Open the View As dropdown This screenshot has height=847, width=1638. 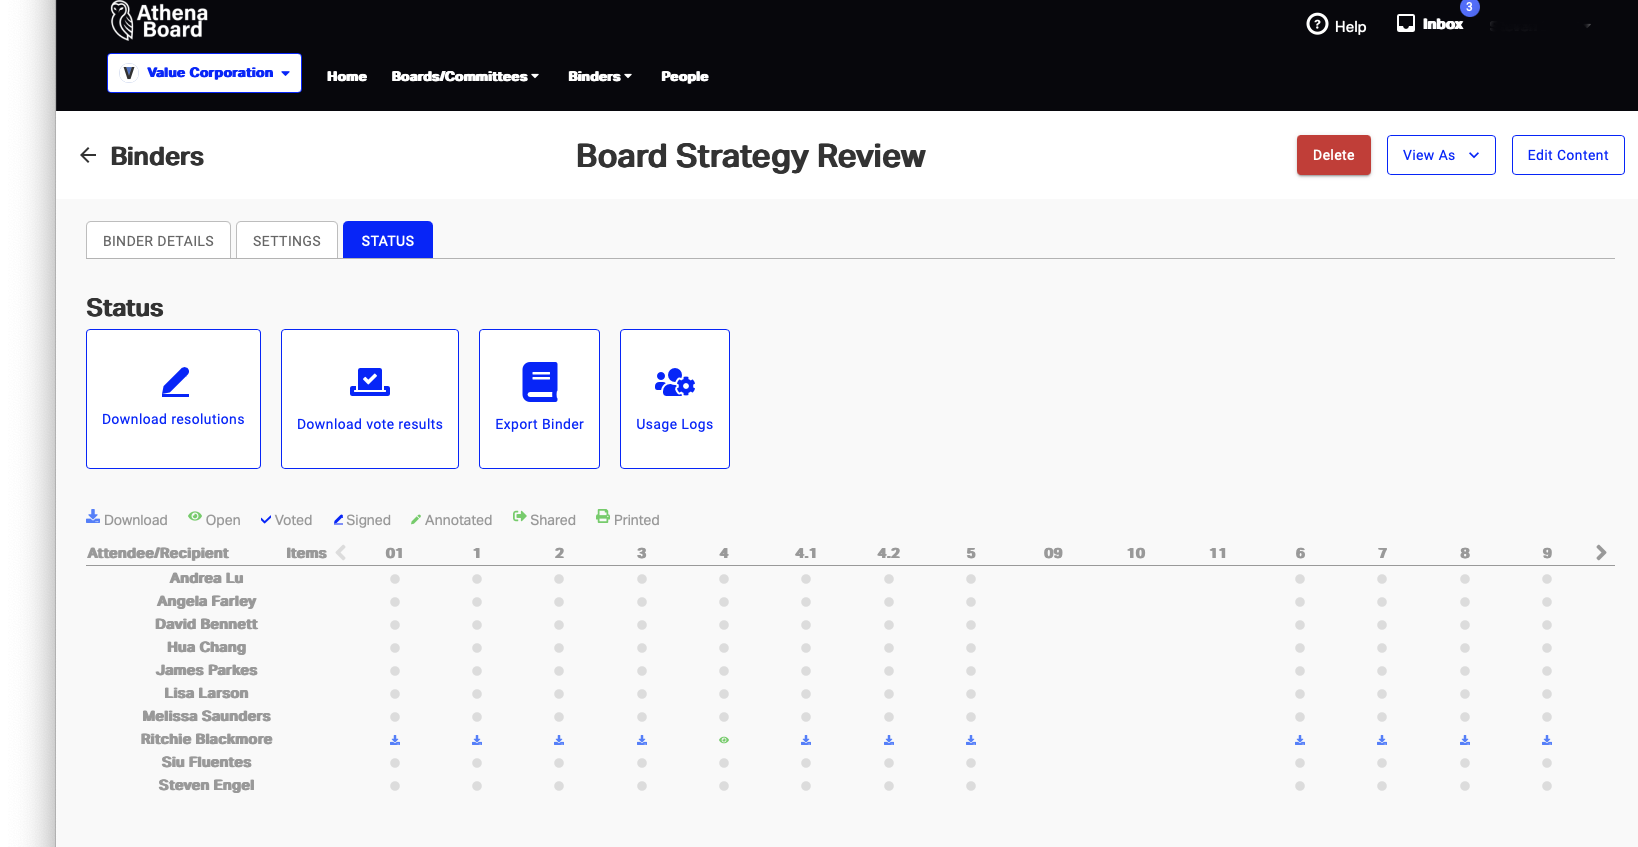click(1441, 155)
